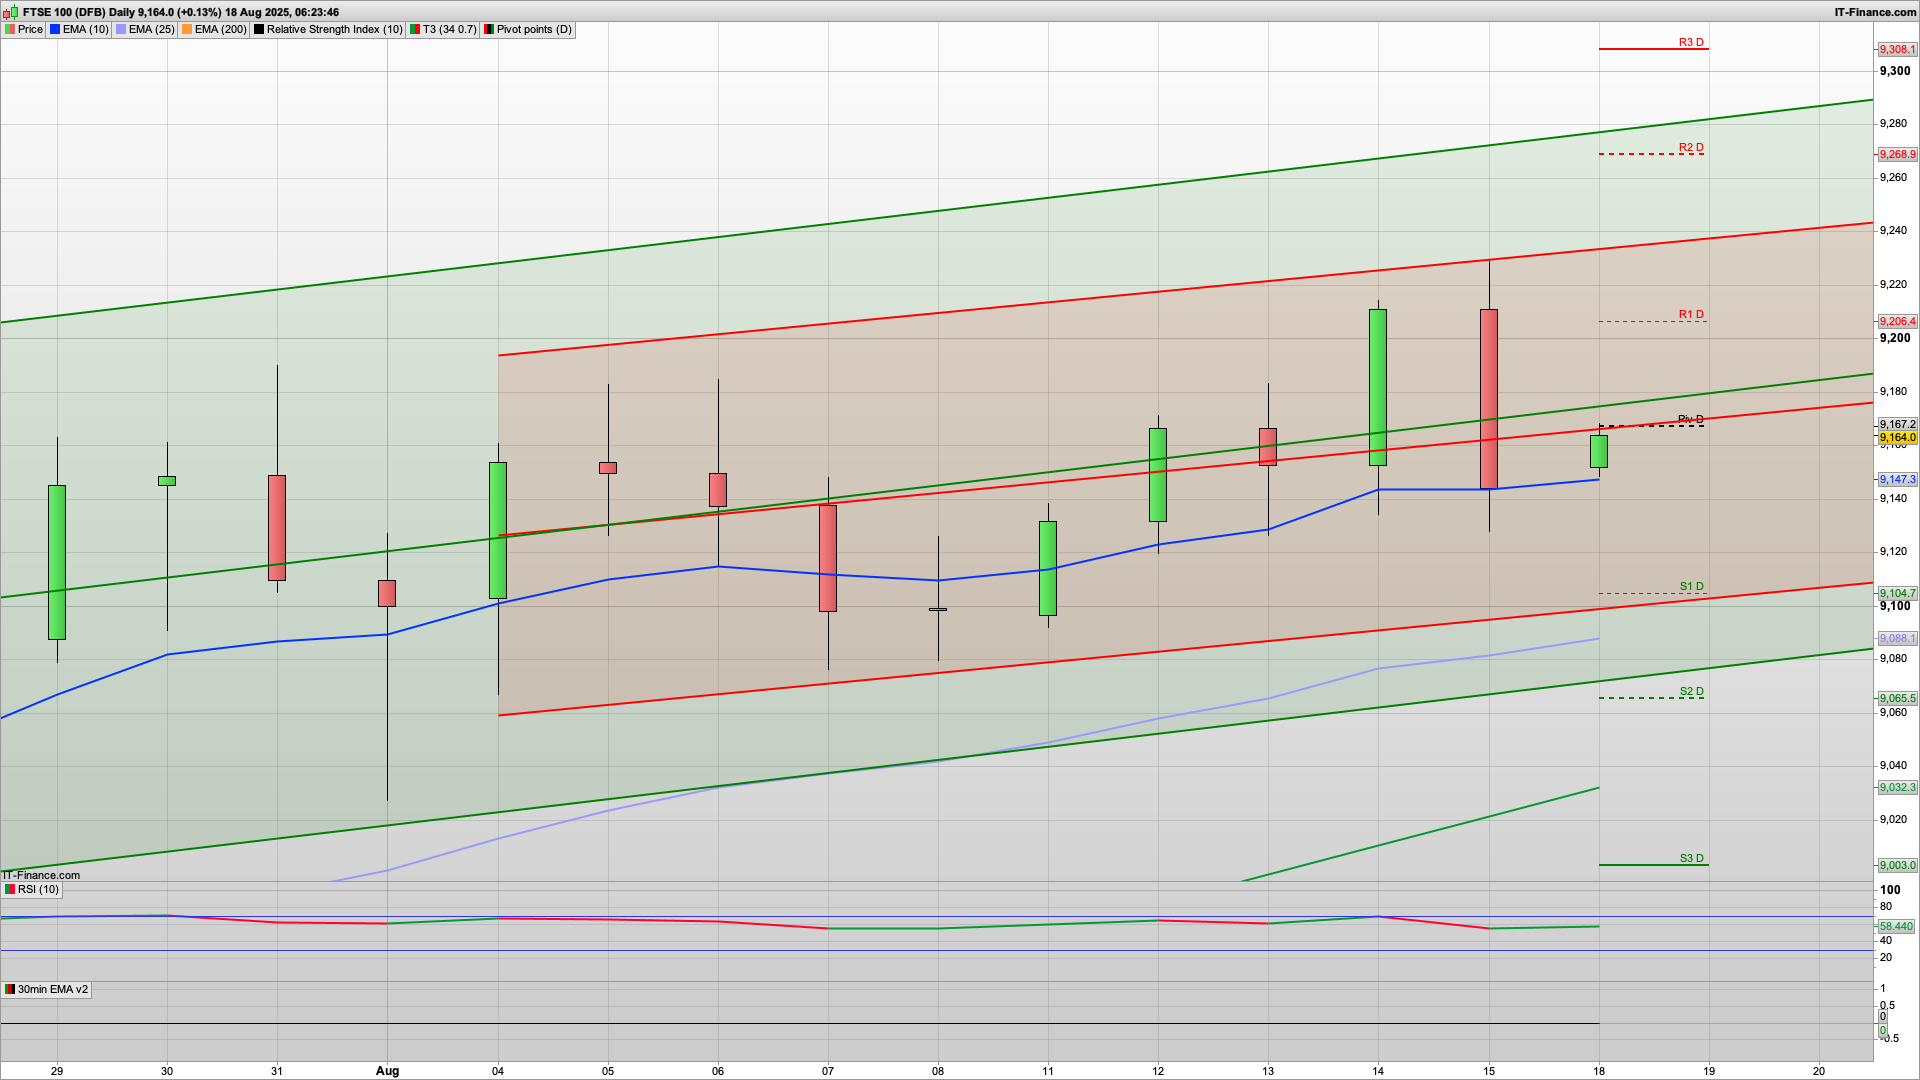Image resolution: width=1920 pixels, height=1080 pixels.
Task: Click the 30min EMA v2 panel icon
Action: [10, 990]
